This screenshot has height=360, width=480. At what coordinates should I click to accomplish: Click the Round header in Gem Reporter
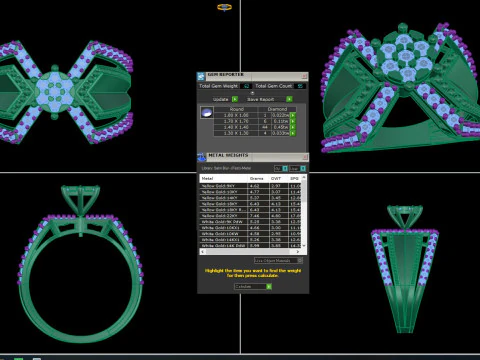pyautogui.click(x=236, y=109)
